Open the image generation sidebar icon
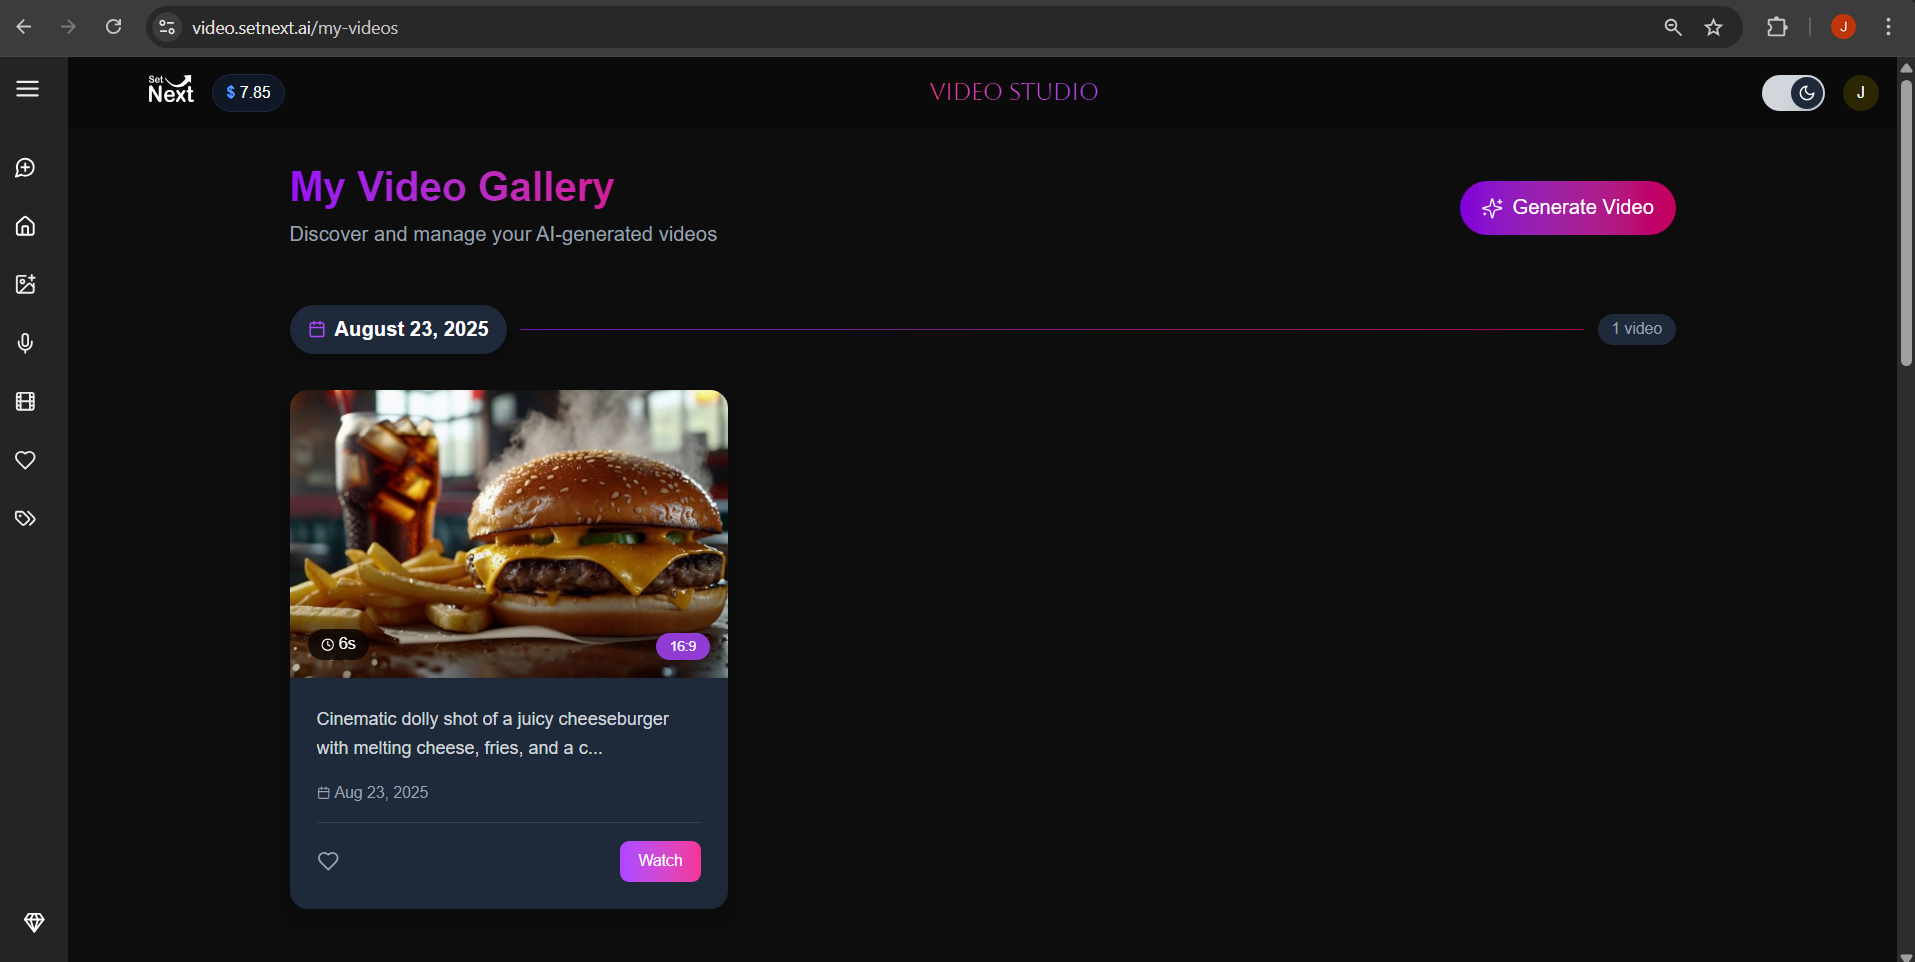Image resolution: width=1915 pixels, height=962 pixels. (x=26, y=285)
